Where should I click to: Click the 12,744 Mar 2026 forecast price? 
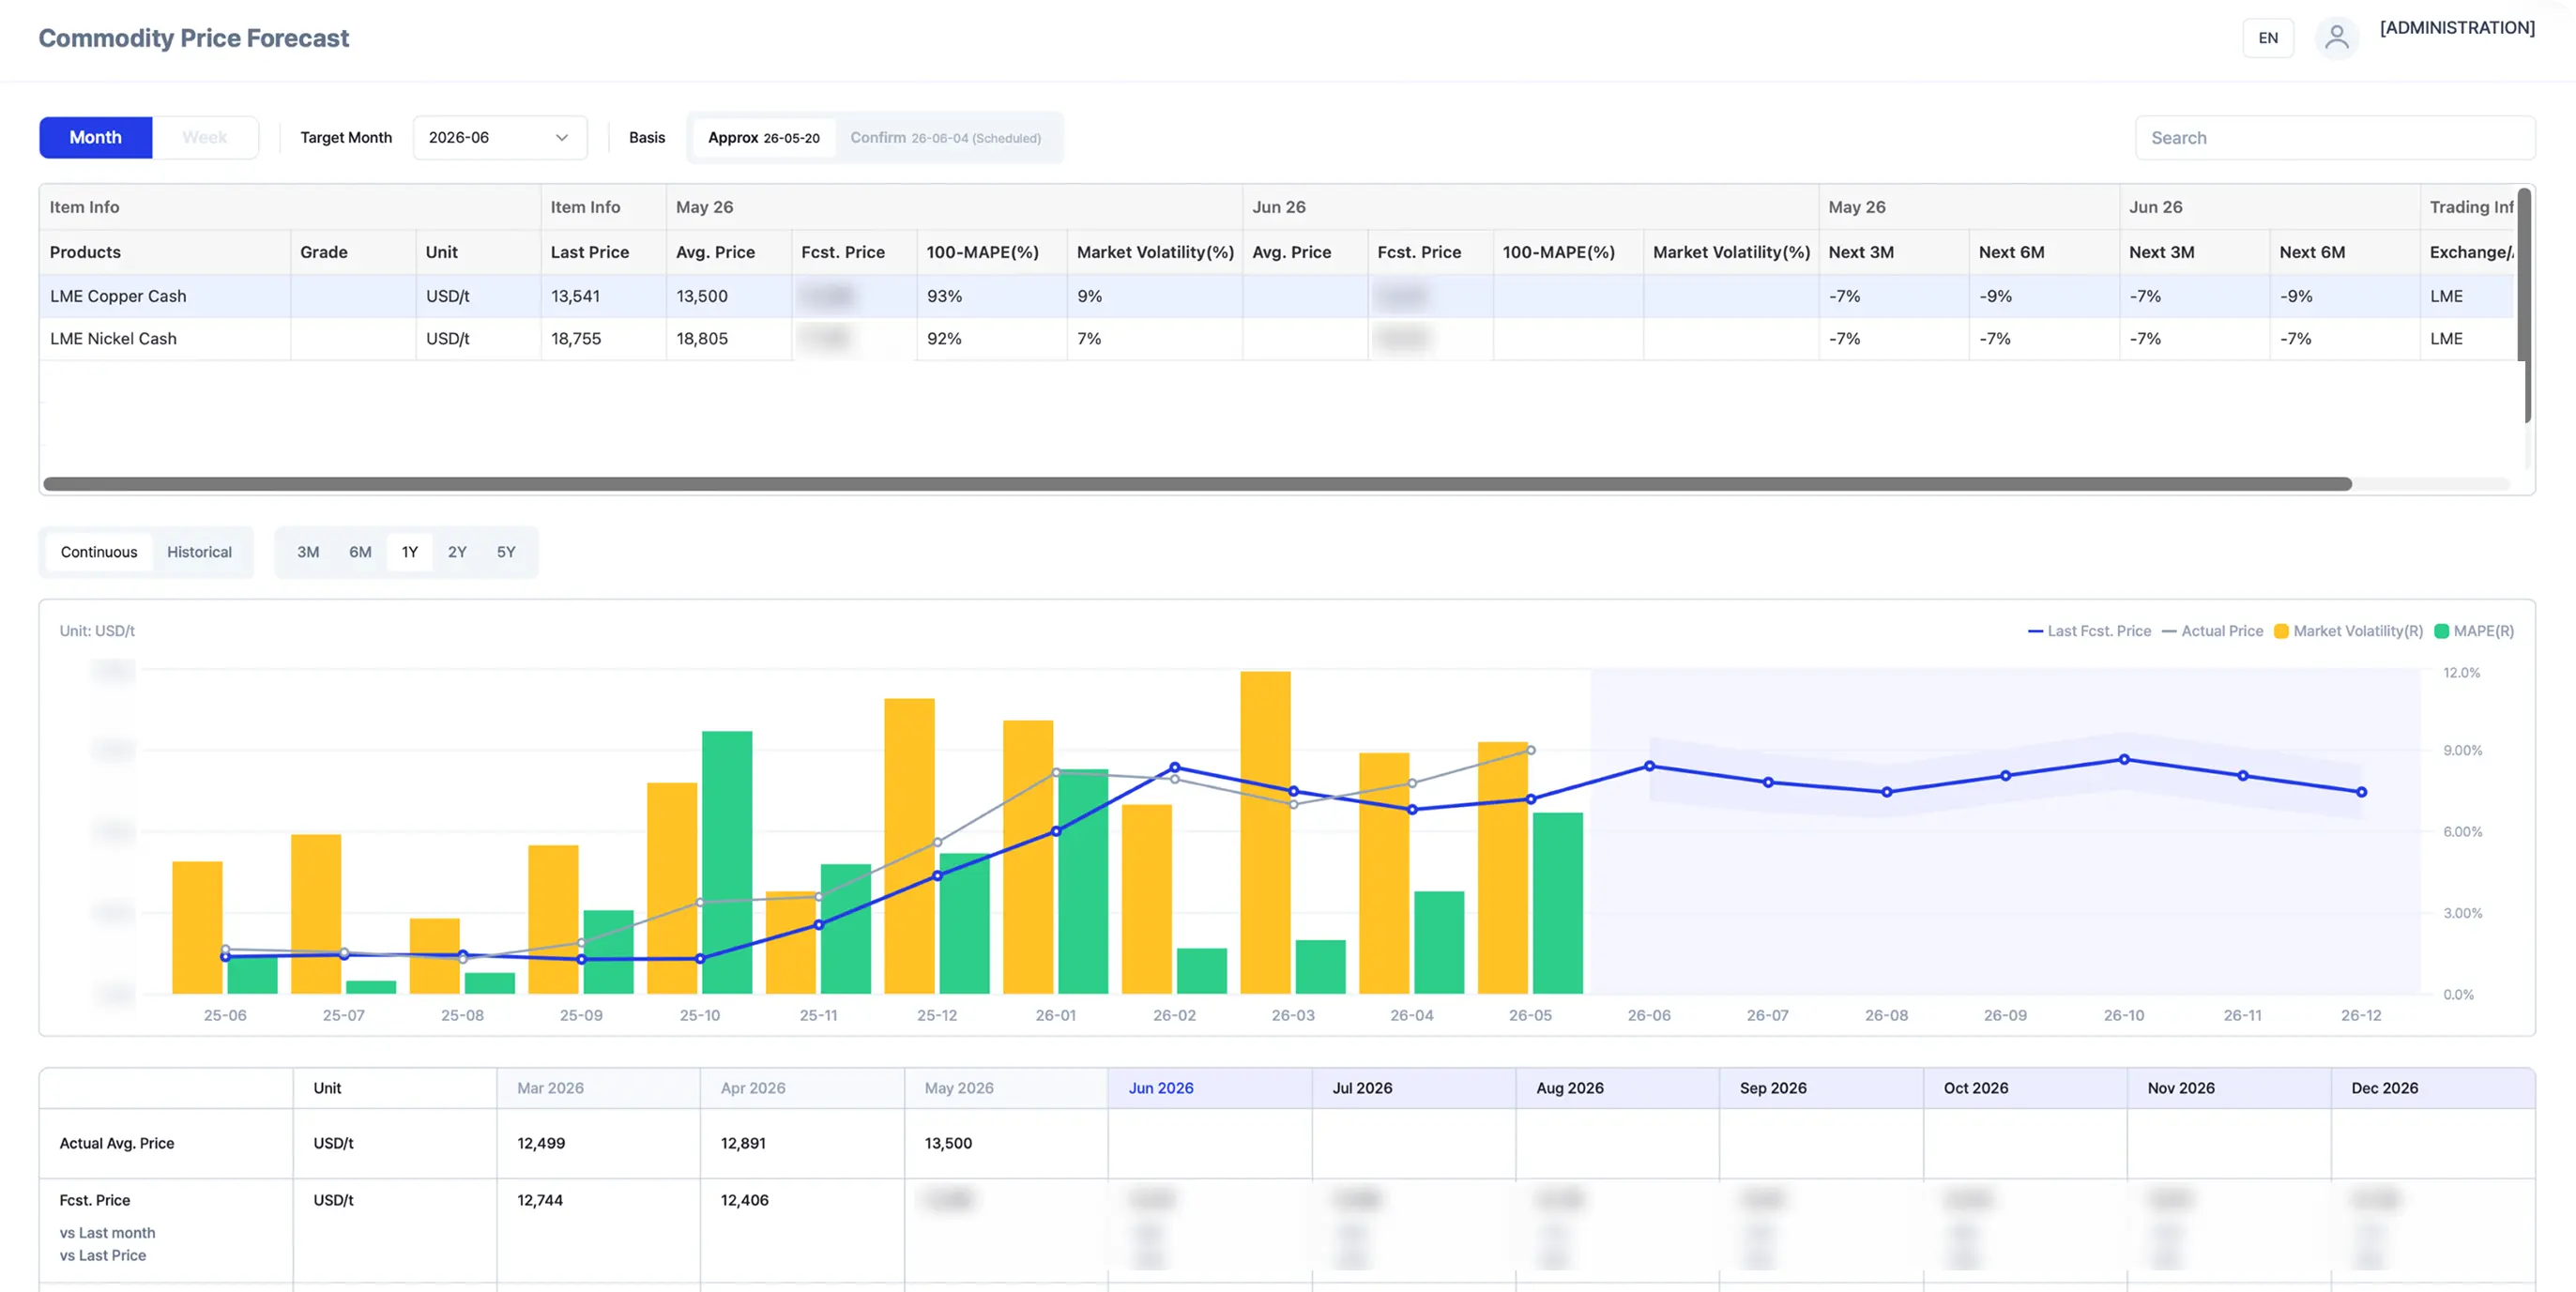point(540,1200)
